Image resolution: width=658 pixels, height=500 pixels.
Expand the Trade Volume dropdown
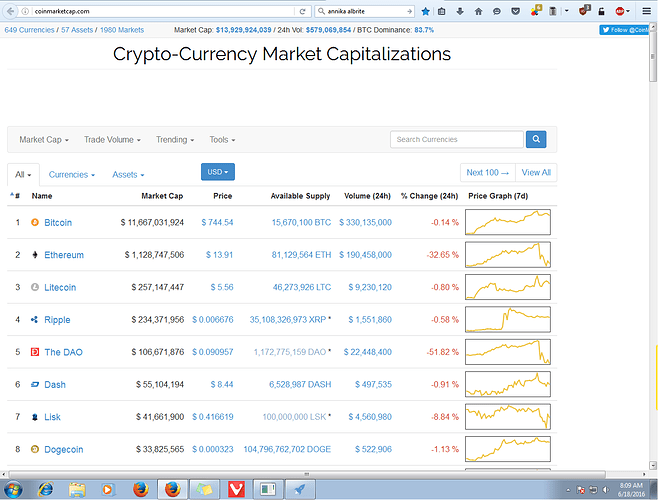coord(112,139)
